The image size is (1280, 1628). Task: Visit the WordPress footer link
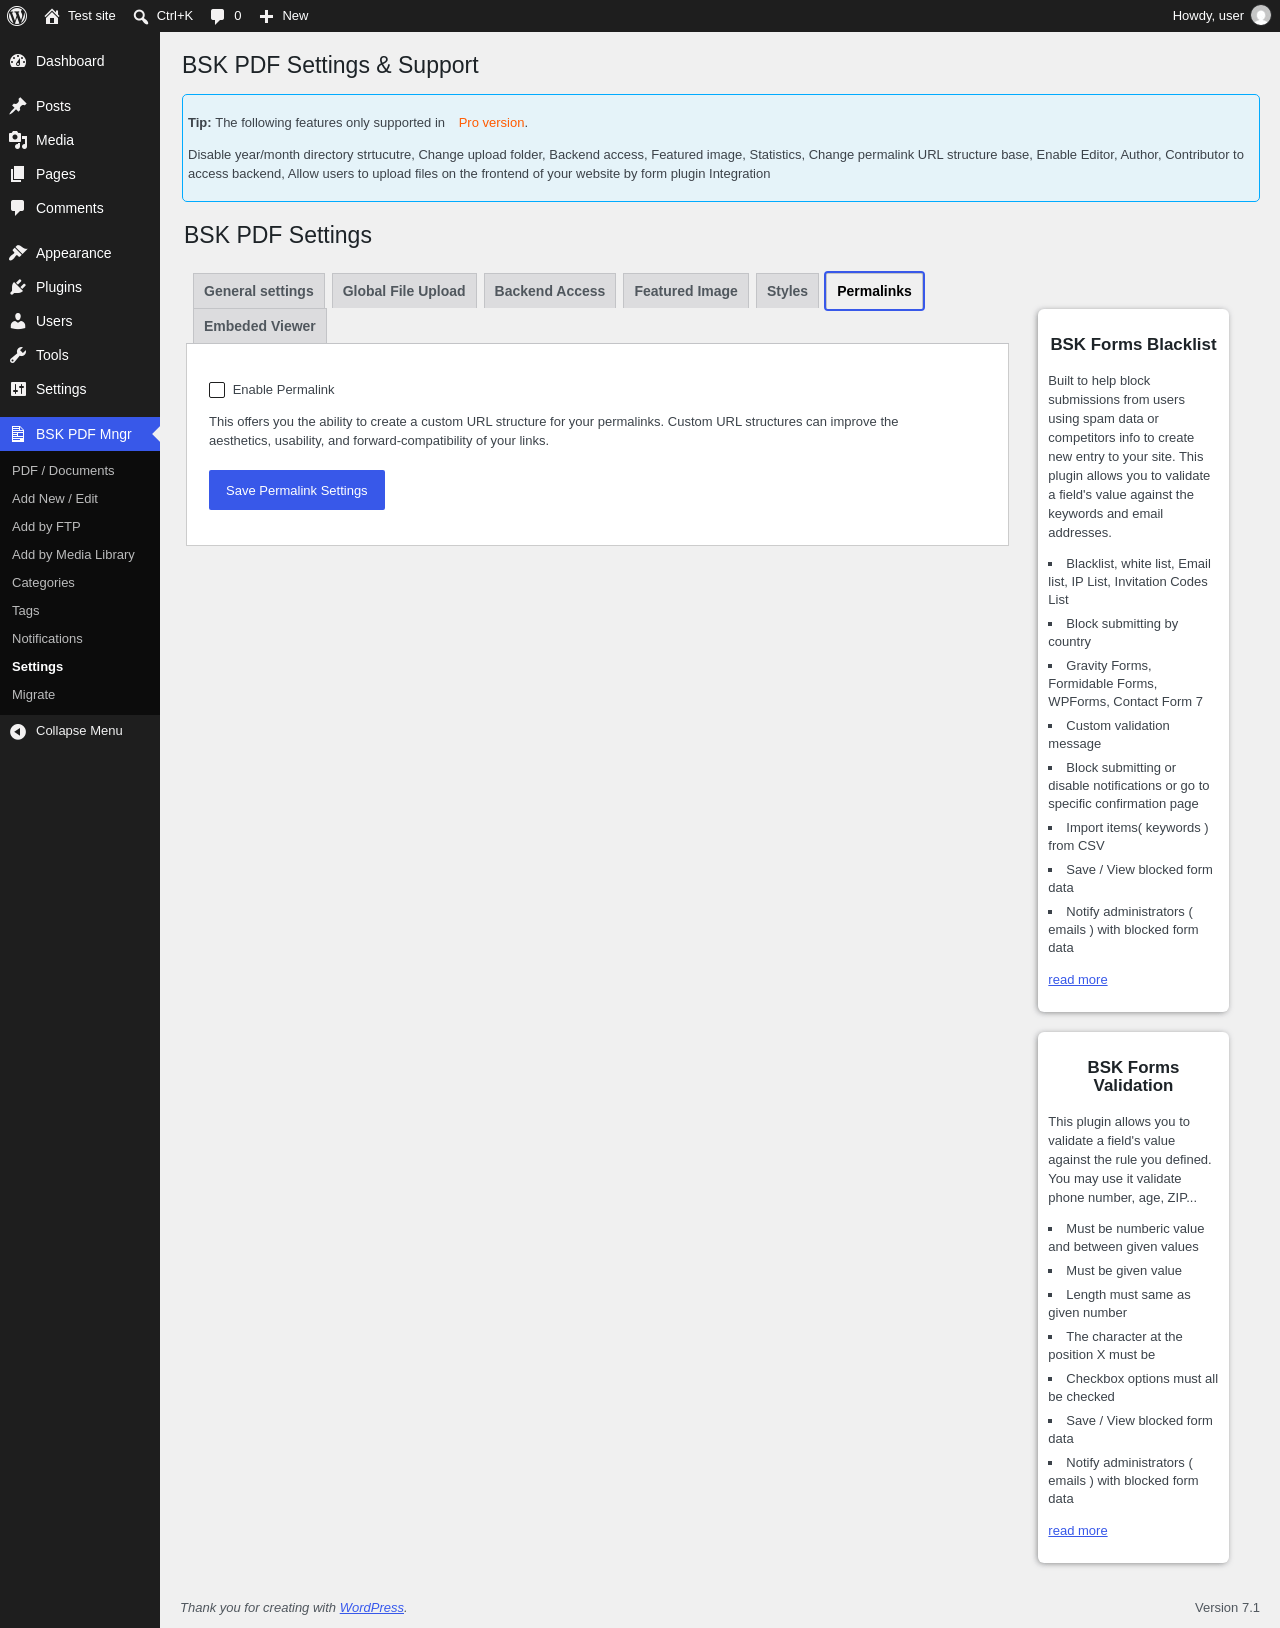pos(372,1608)
